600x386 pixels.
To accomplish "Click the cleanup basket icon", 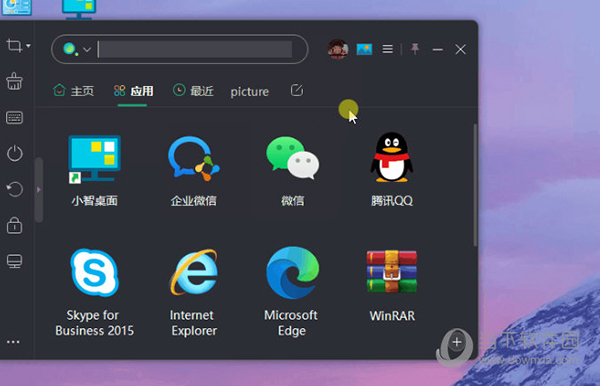I will coord(15,81).
